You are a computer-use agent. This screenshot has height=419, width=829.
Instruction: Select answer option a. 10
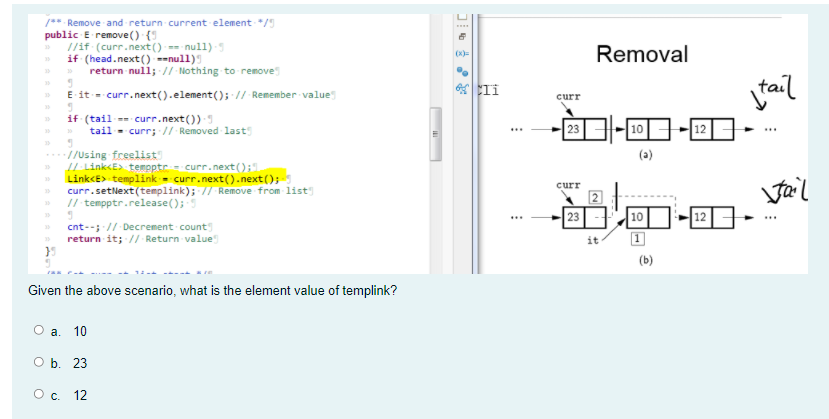click(x=39, y=330)
